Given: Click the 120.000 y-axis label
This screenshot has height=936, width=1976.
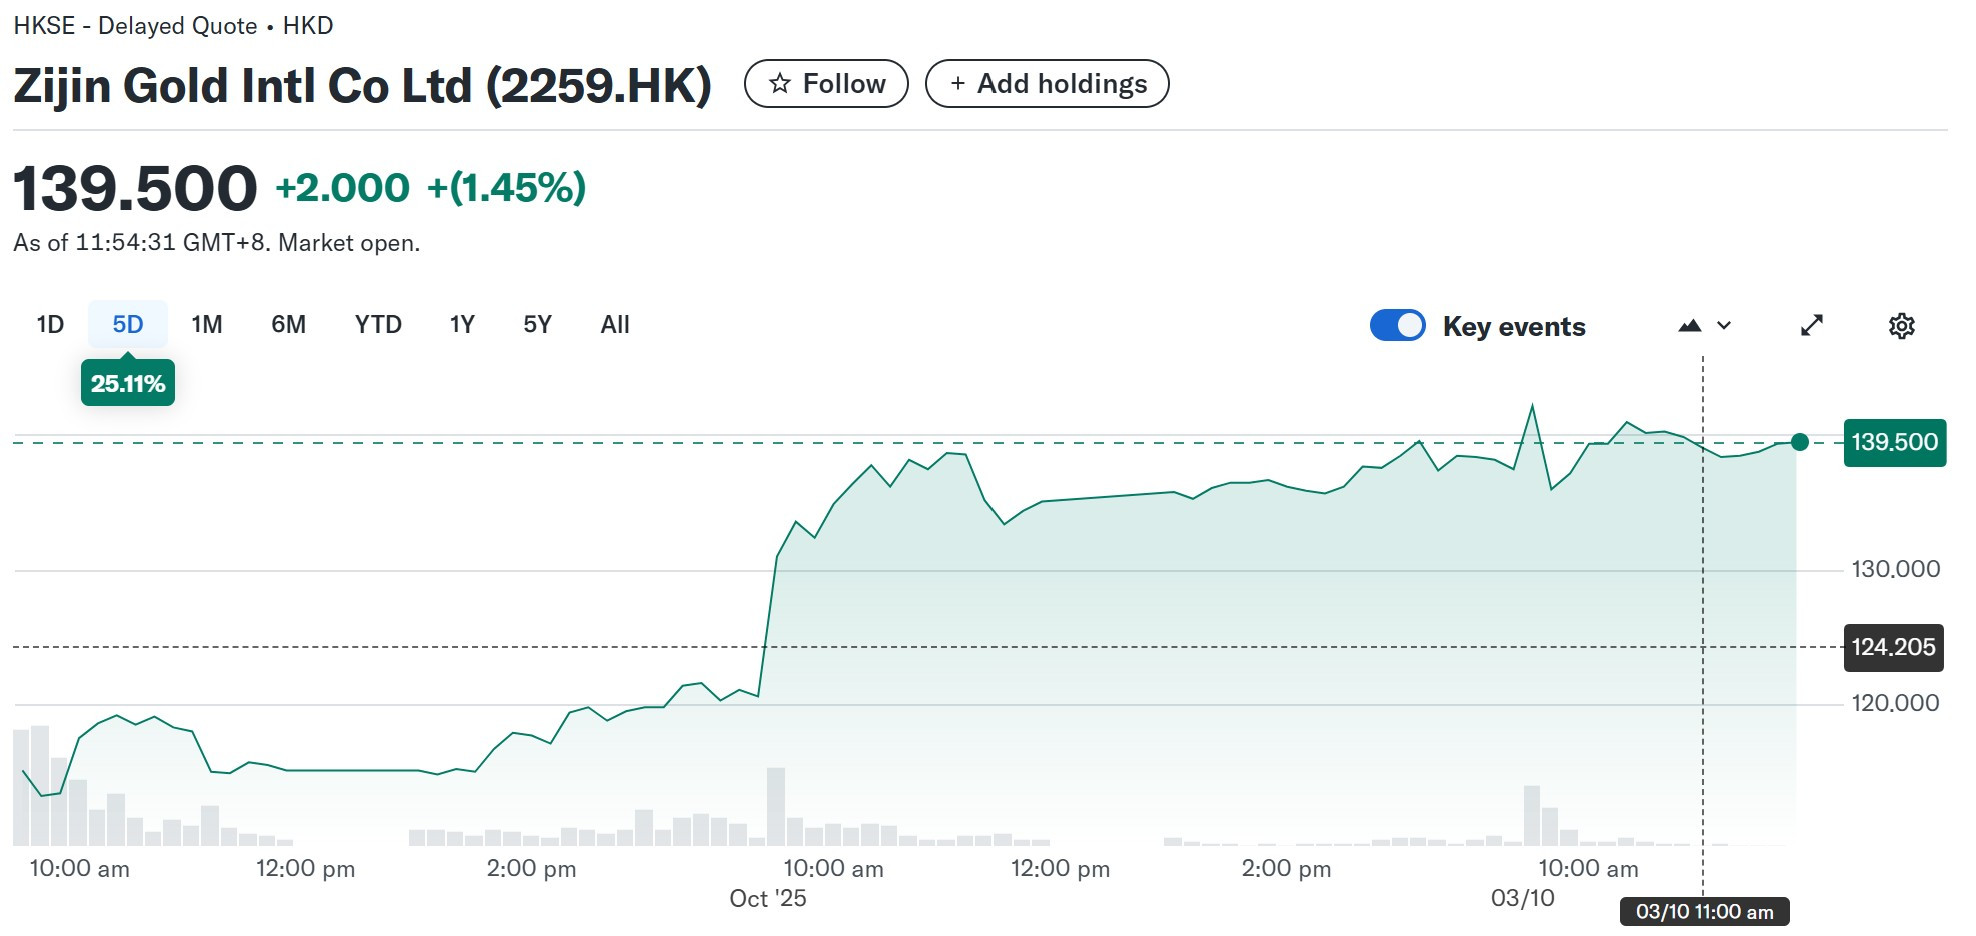Looking at the screenshot, I should coord(1895,703).
